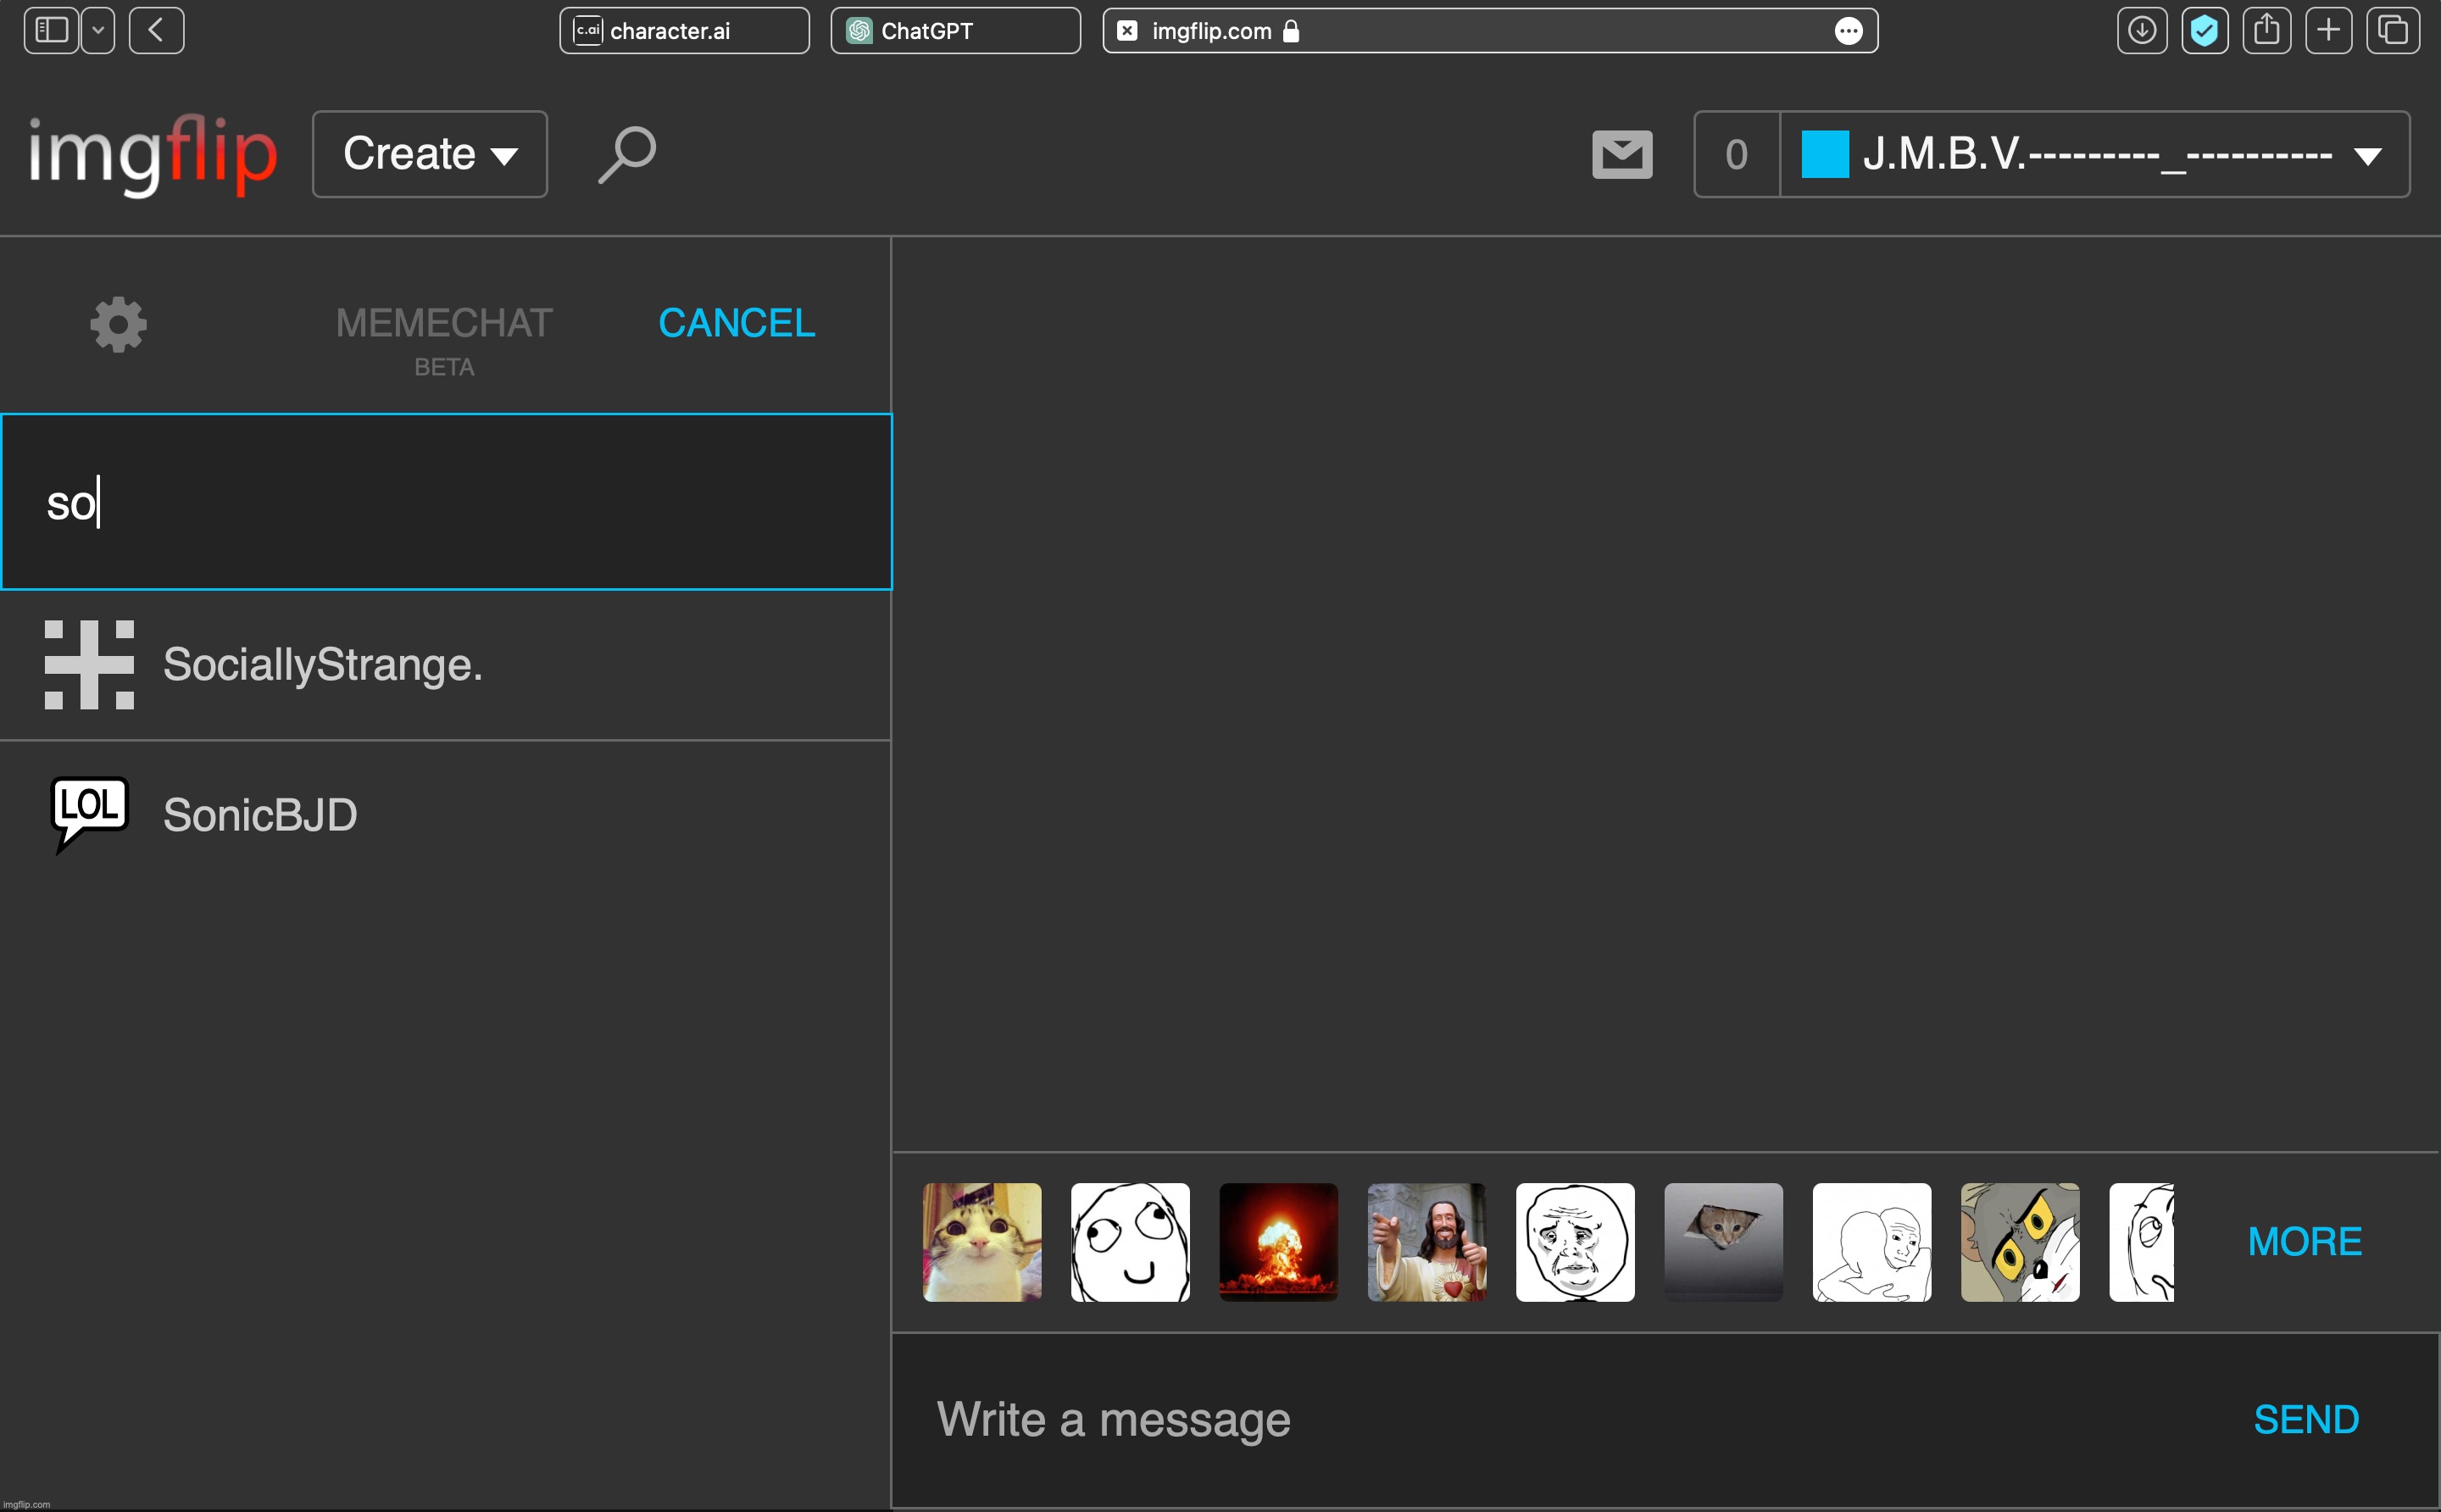The image size is (2441, 1512).
Task: Pick the nuclear explosion meme thumbnail
Action: [x=1278, y=1242]
